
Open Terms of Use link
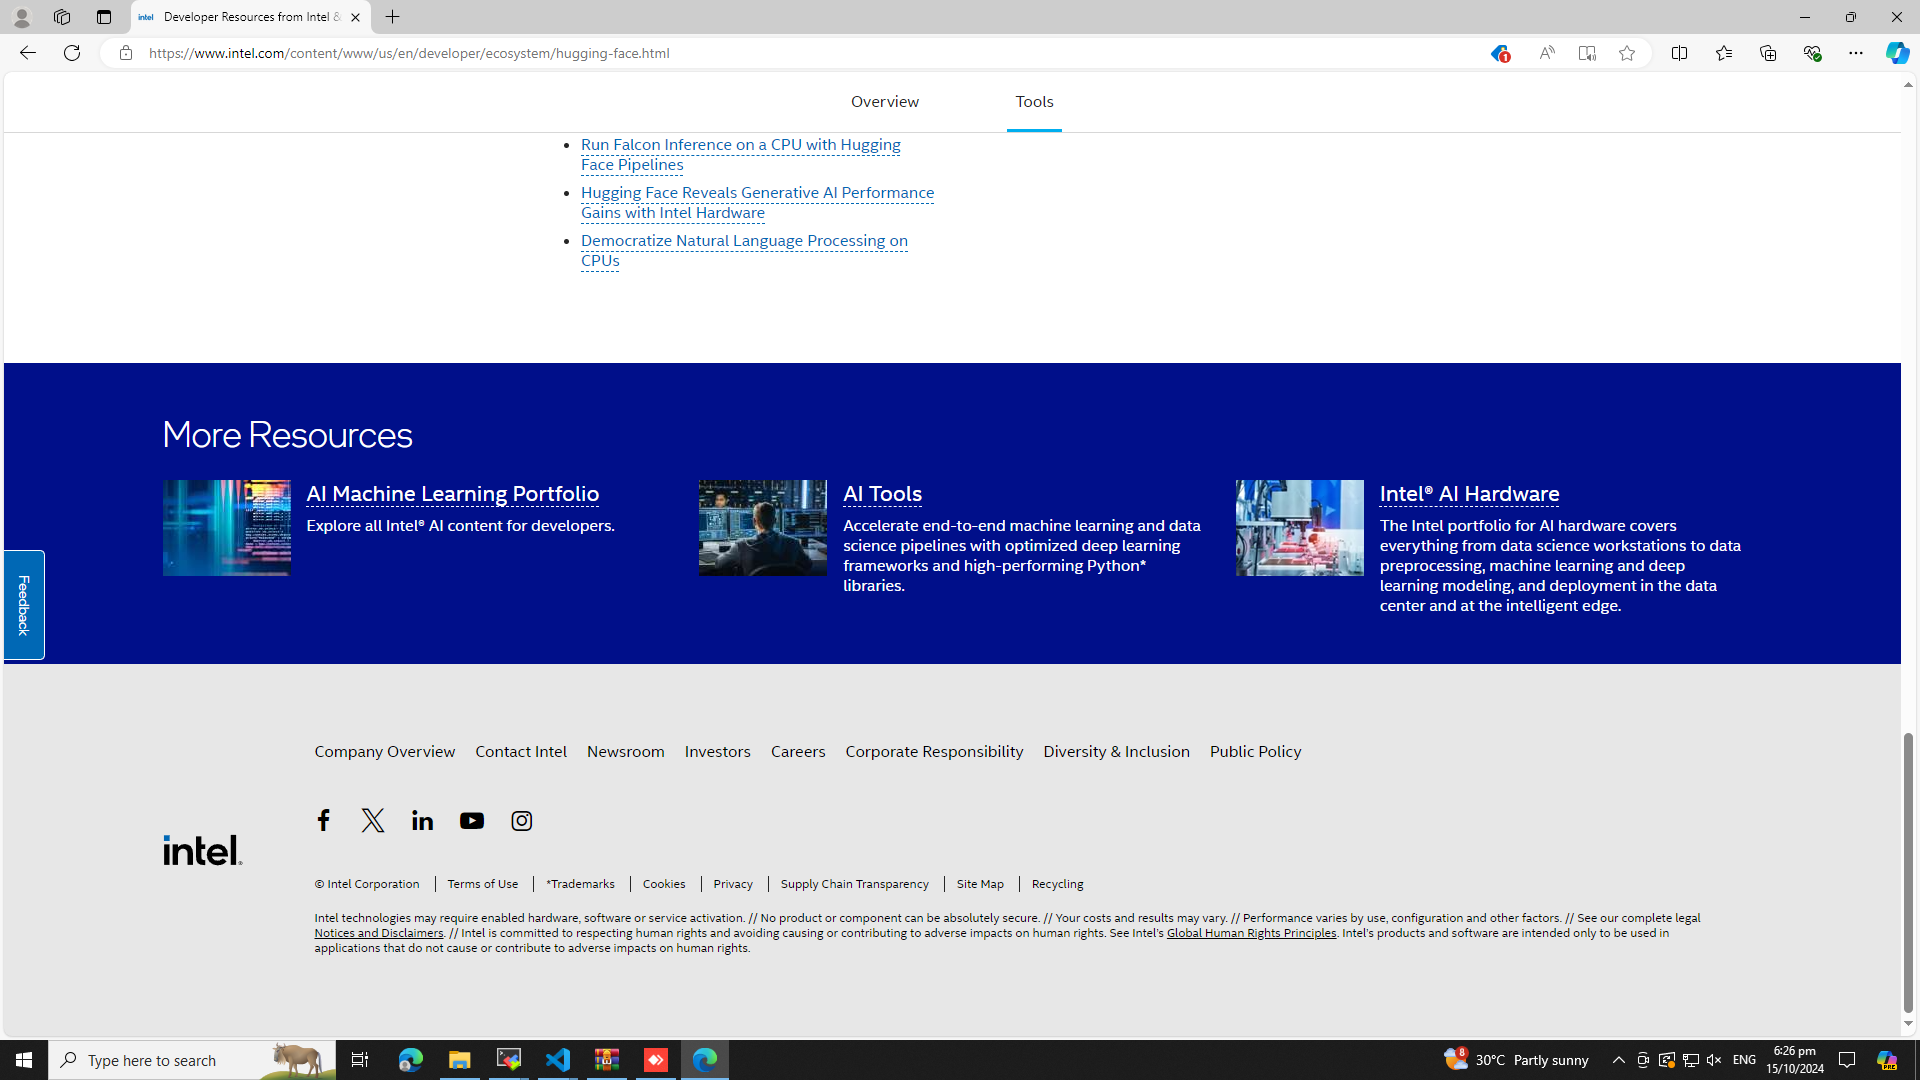[483, 884]
